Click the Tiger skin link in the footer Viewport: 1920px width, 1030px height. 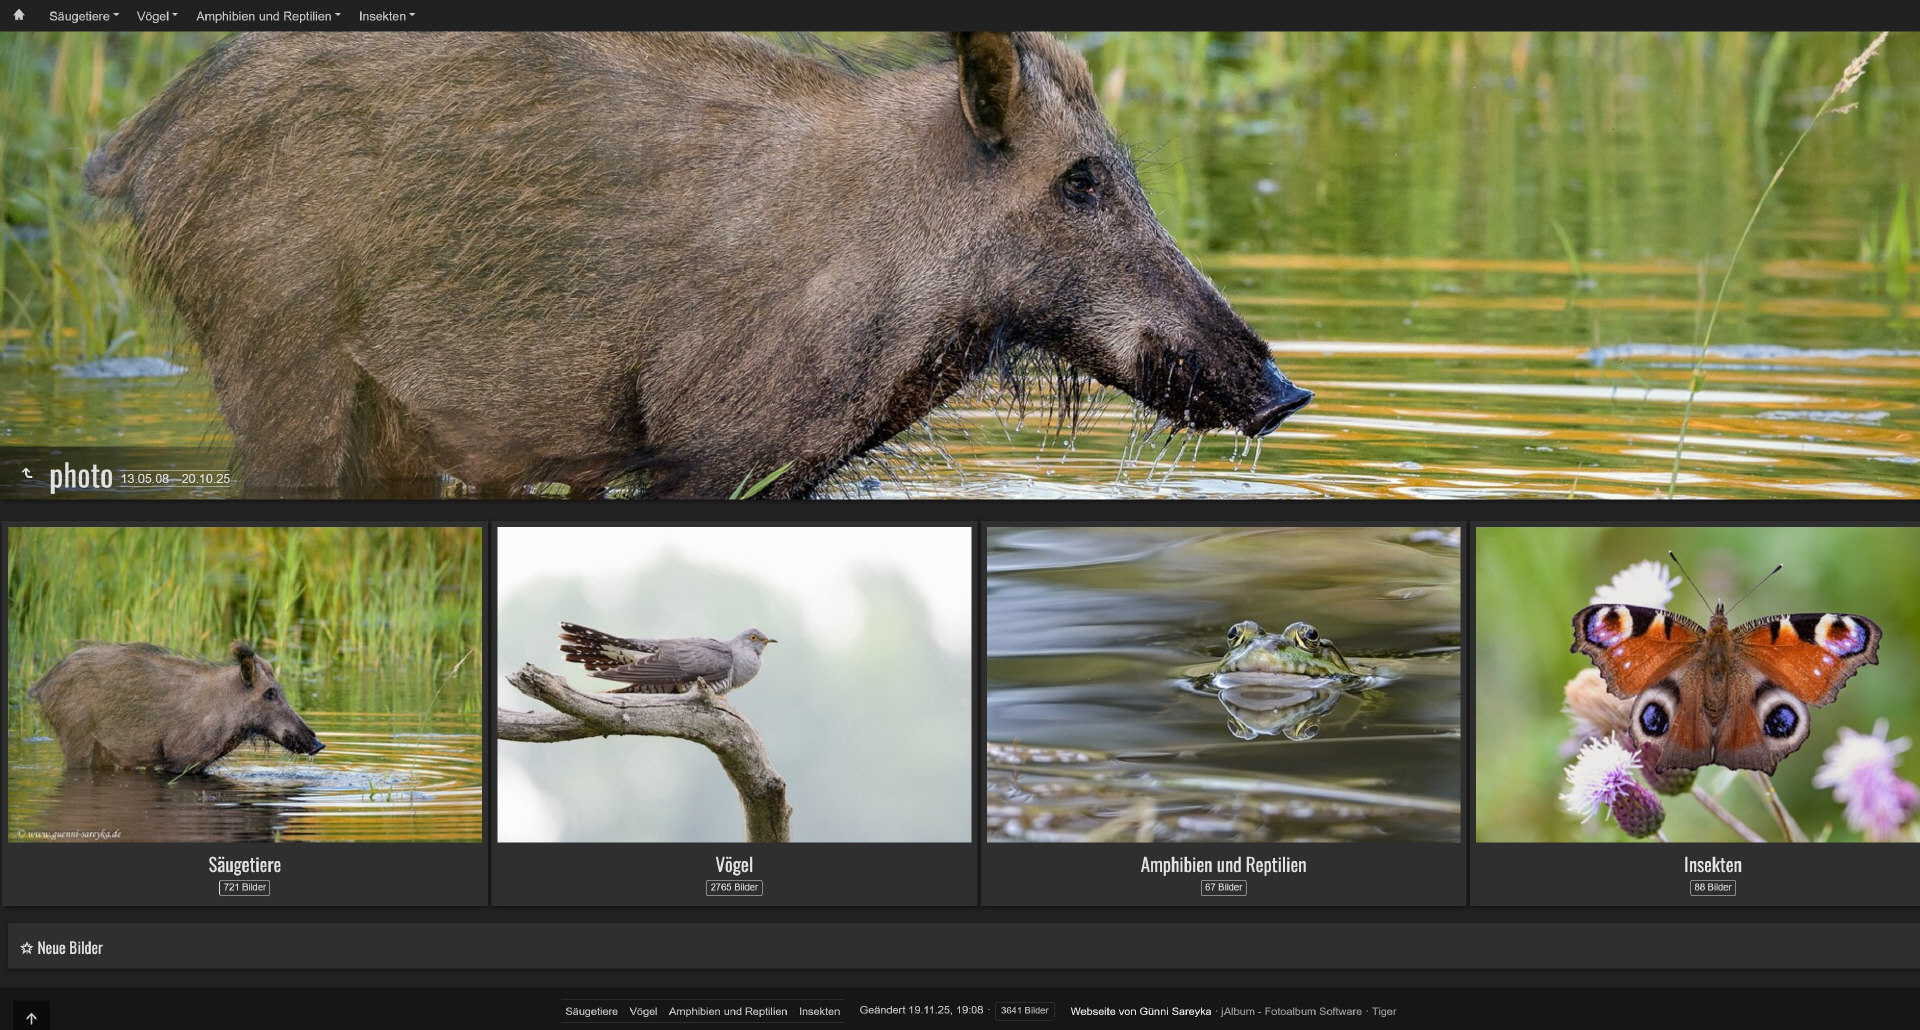coord(1384,1011)
